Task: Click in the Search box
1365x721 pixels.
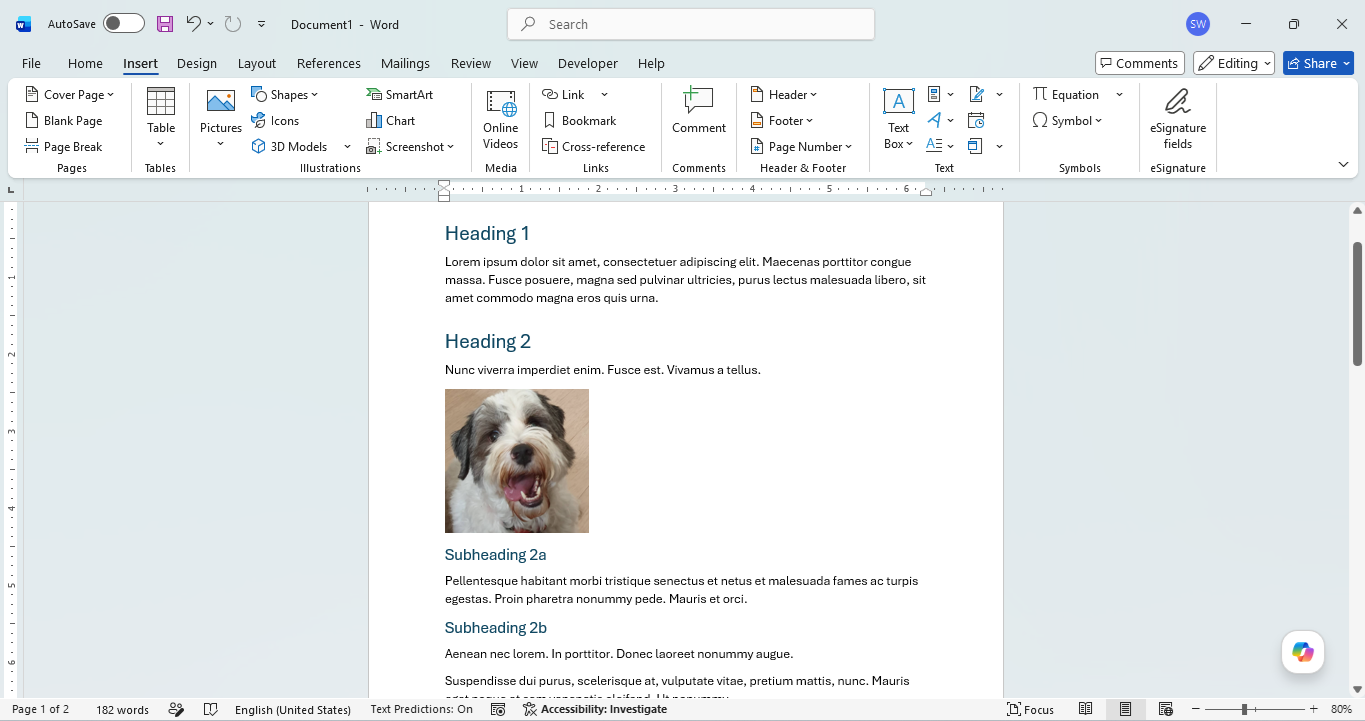Action: 691,24
